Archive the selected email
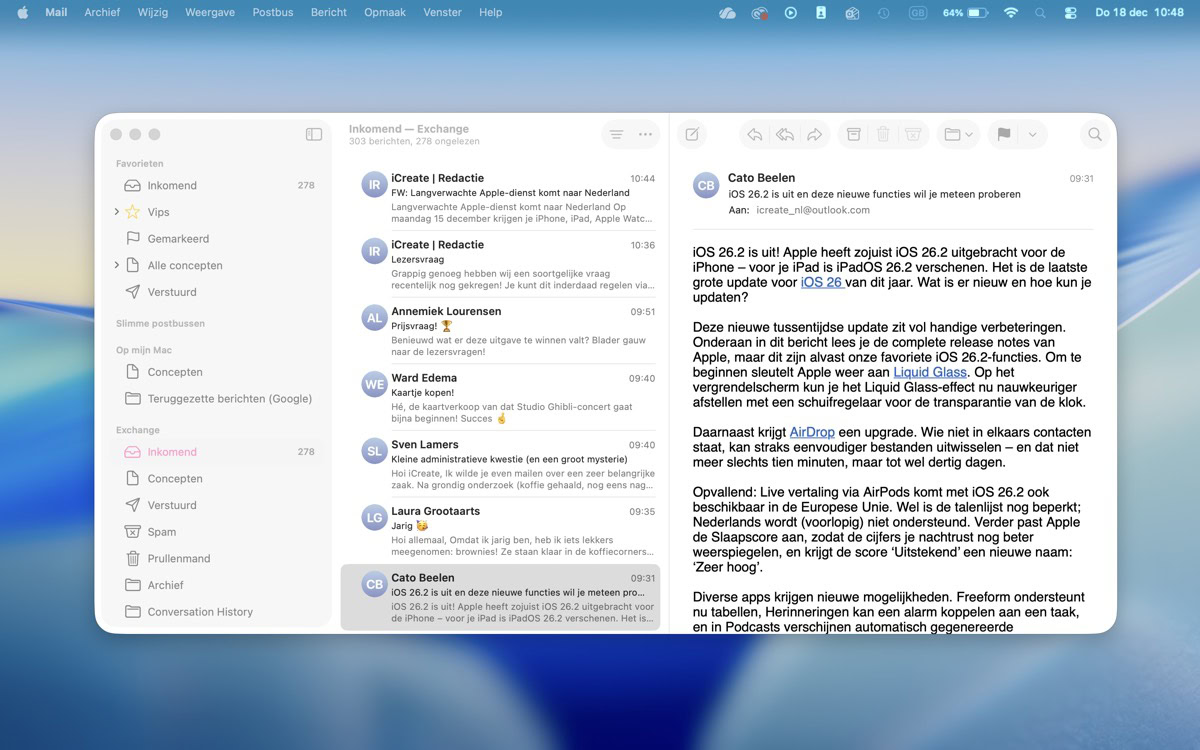This screenshot has width=1200, height=750. [853, 134]
